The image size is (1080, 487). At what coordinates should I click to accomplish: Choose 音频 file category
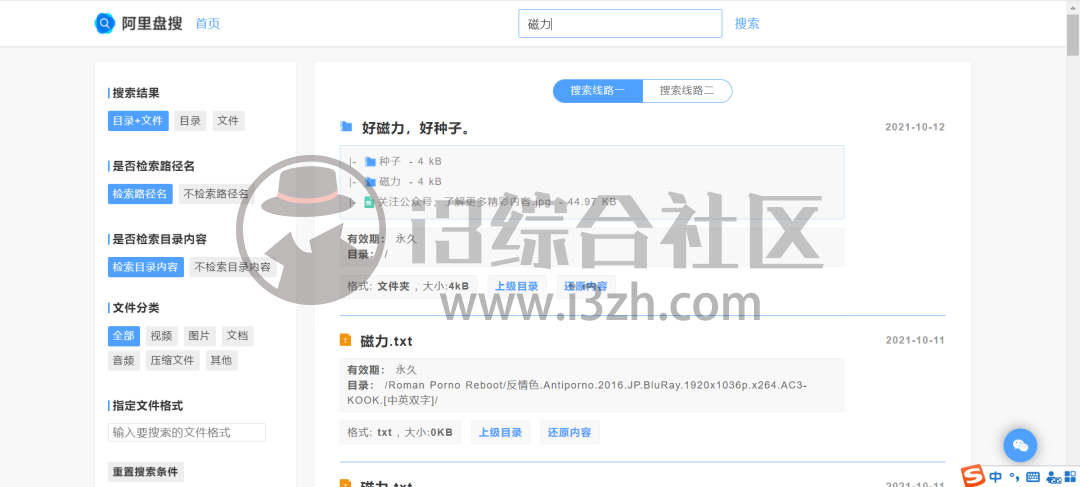coord(123,360)
